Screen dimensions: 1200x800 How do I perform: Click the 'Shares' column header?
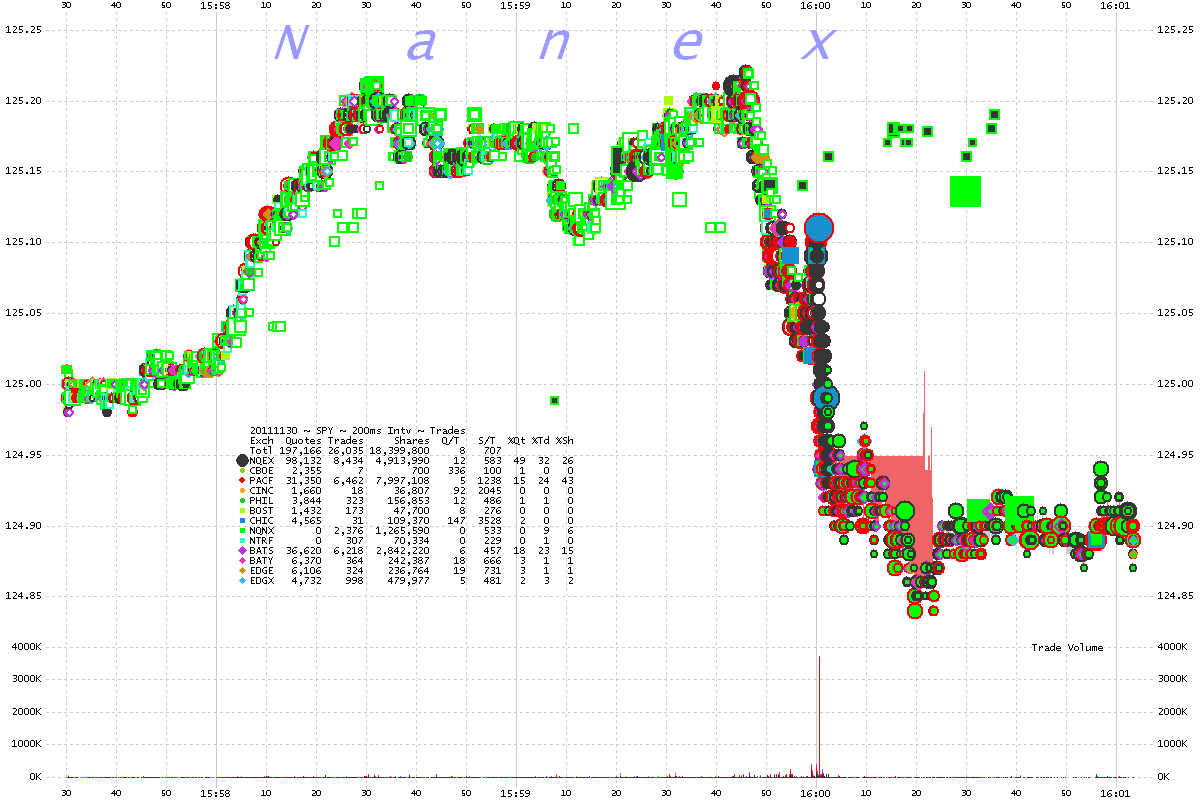coord(412,440)
